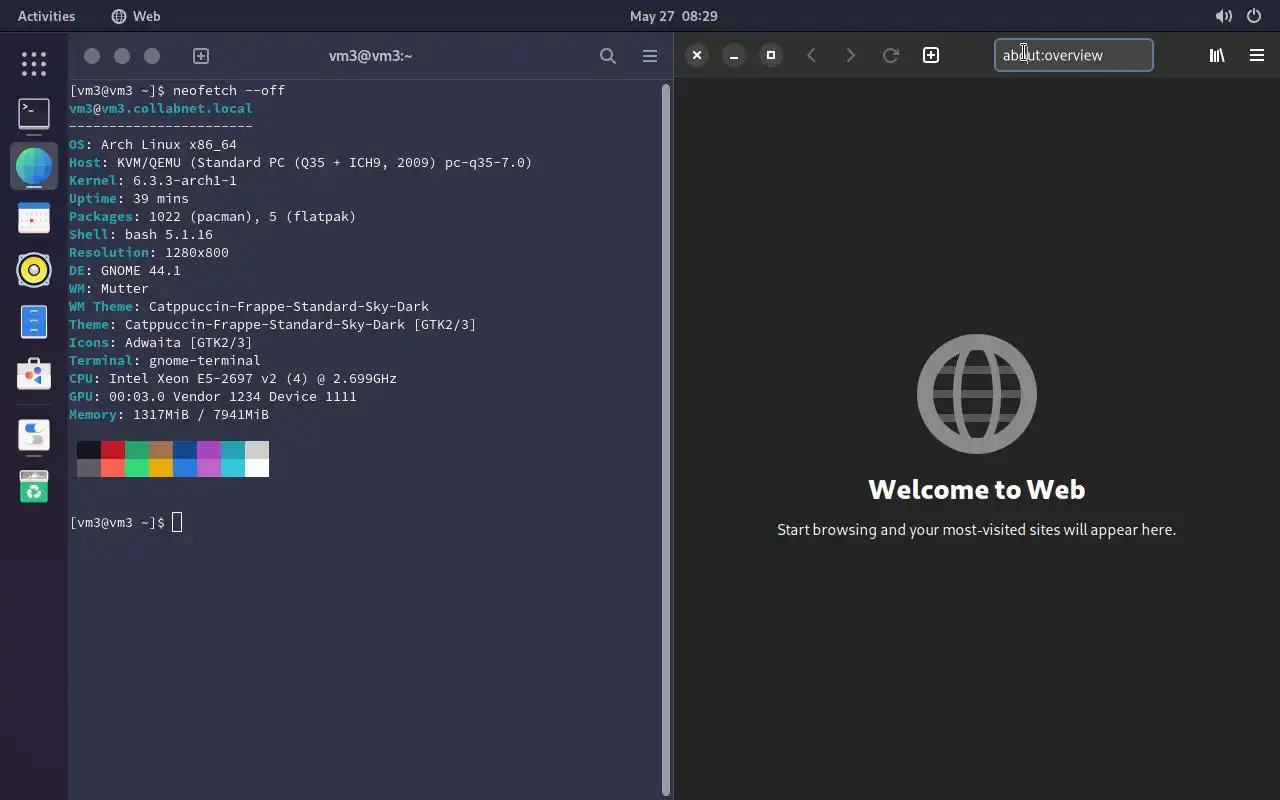Click the power icon in top bar

tap(1254, 16)
